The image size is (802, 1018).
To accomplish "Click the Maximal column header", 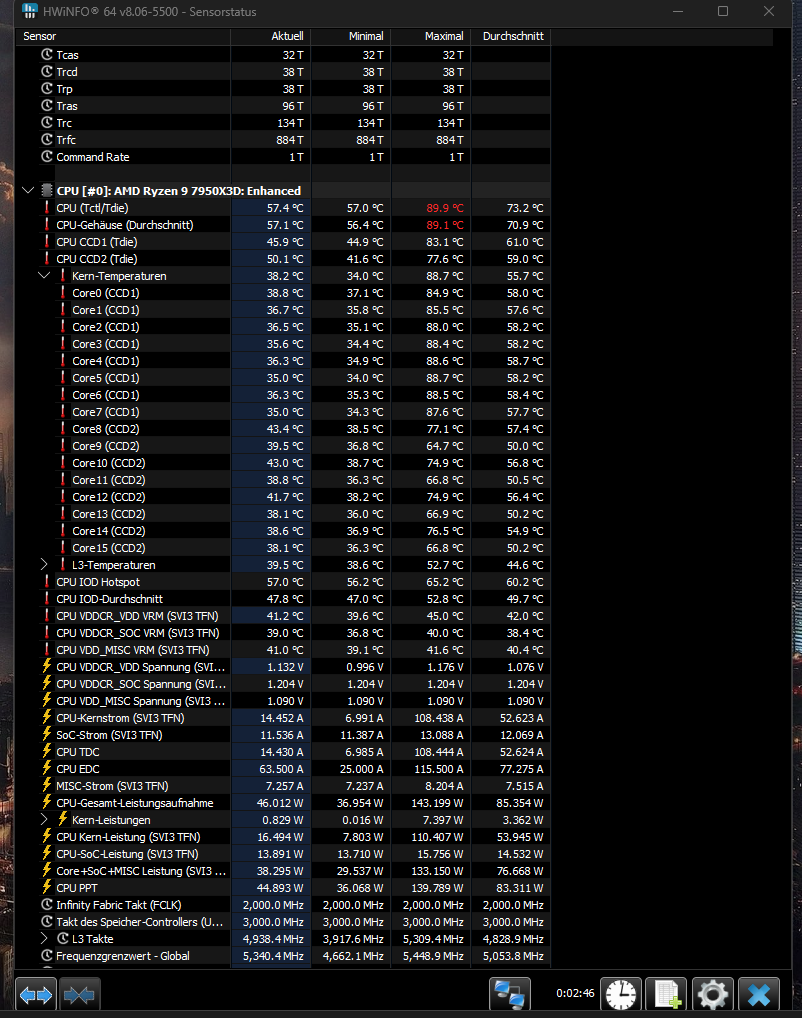I will [431, 36].
